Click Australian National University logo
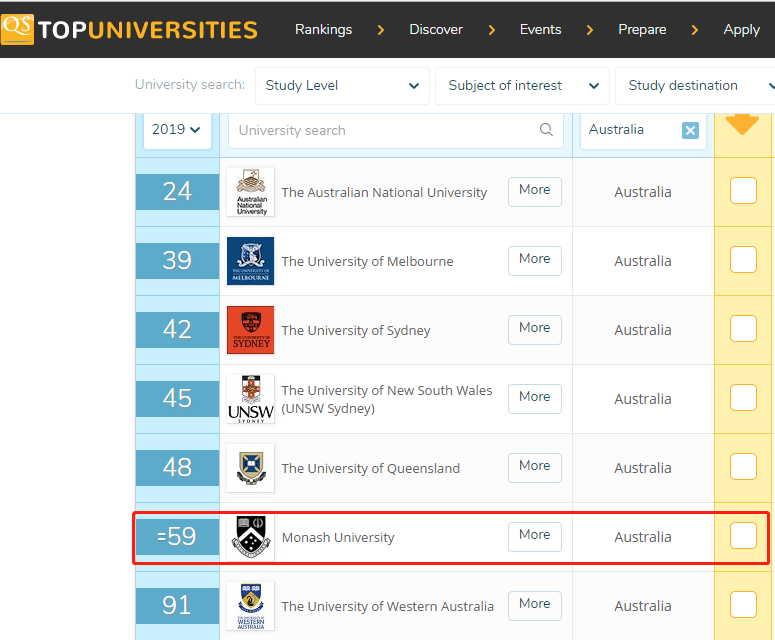The height and width of the screenshot is (640, 775). pyautogui.click(x=250, y=192)
